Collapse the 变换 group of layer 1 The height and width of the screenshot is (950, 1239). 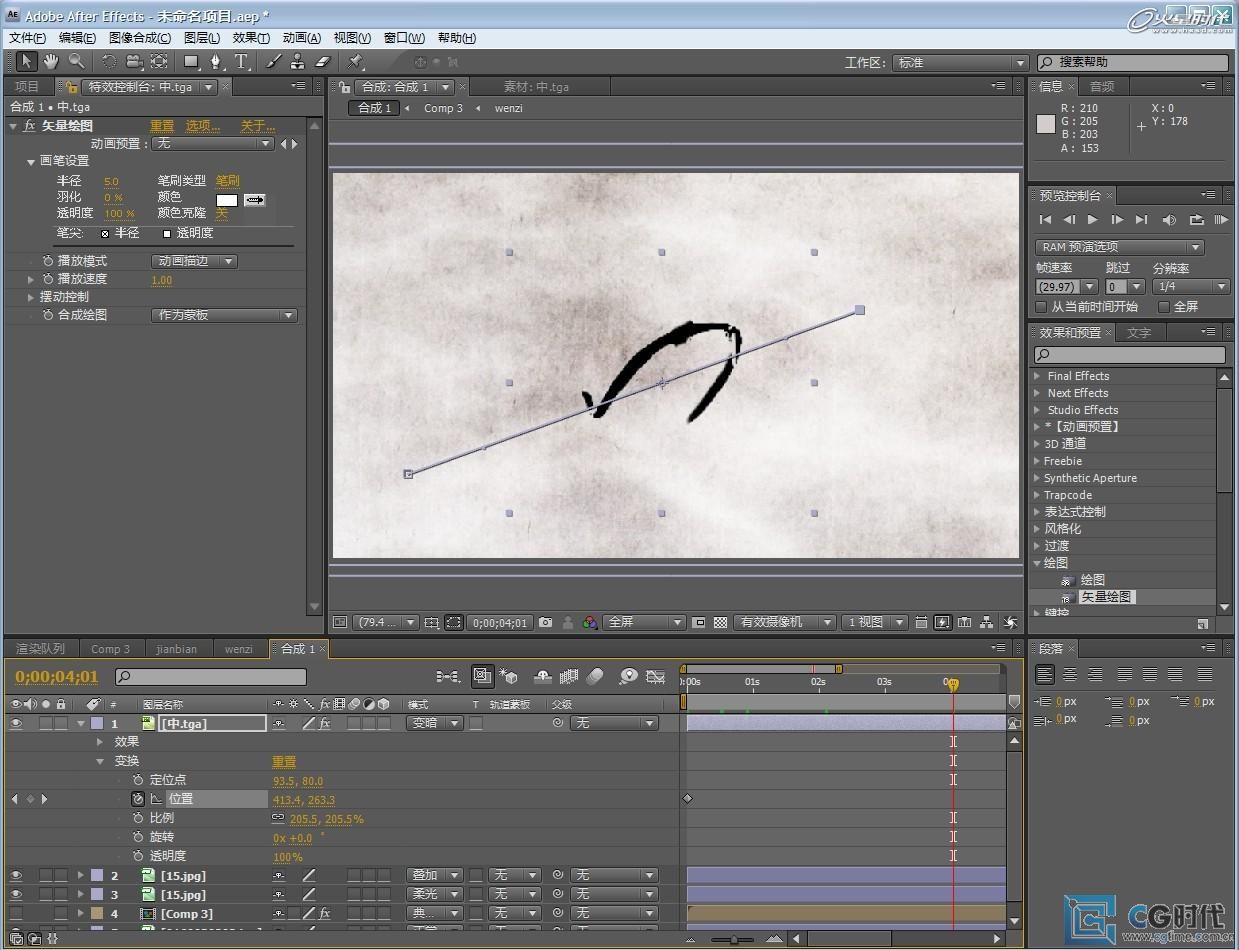pyautogui.click(x=100, y=761)
